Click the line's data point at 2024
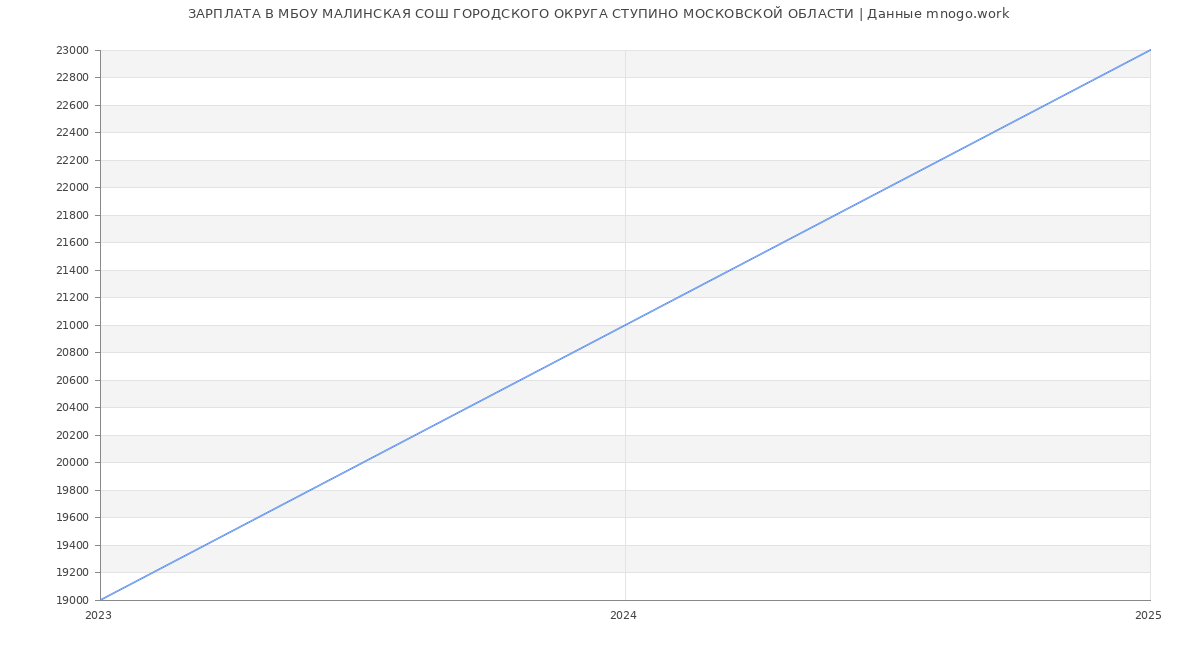Image resolution: width=1200 pixels, height=650 pixels. [625, 325]
